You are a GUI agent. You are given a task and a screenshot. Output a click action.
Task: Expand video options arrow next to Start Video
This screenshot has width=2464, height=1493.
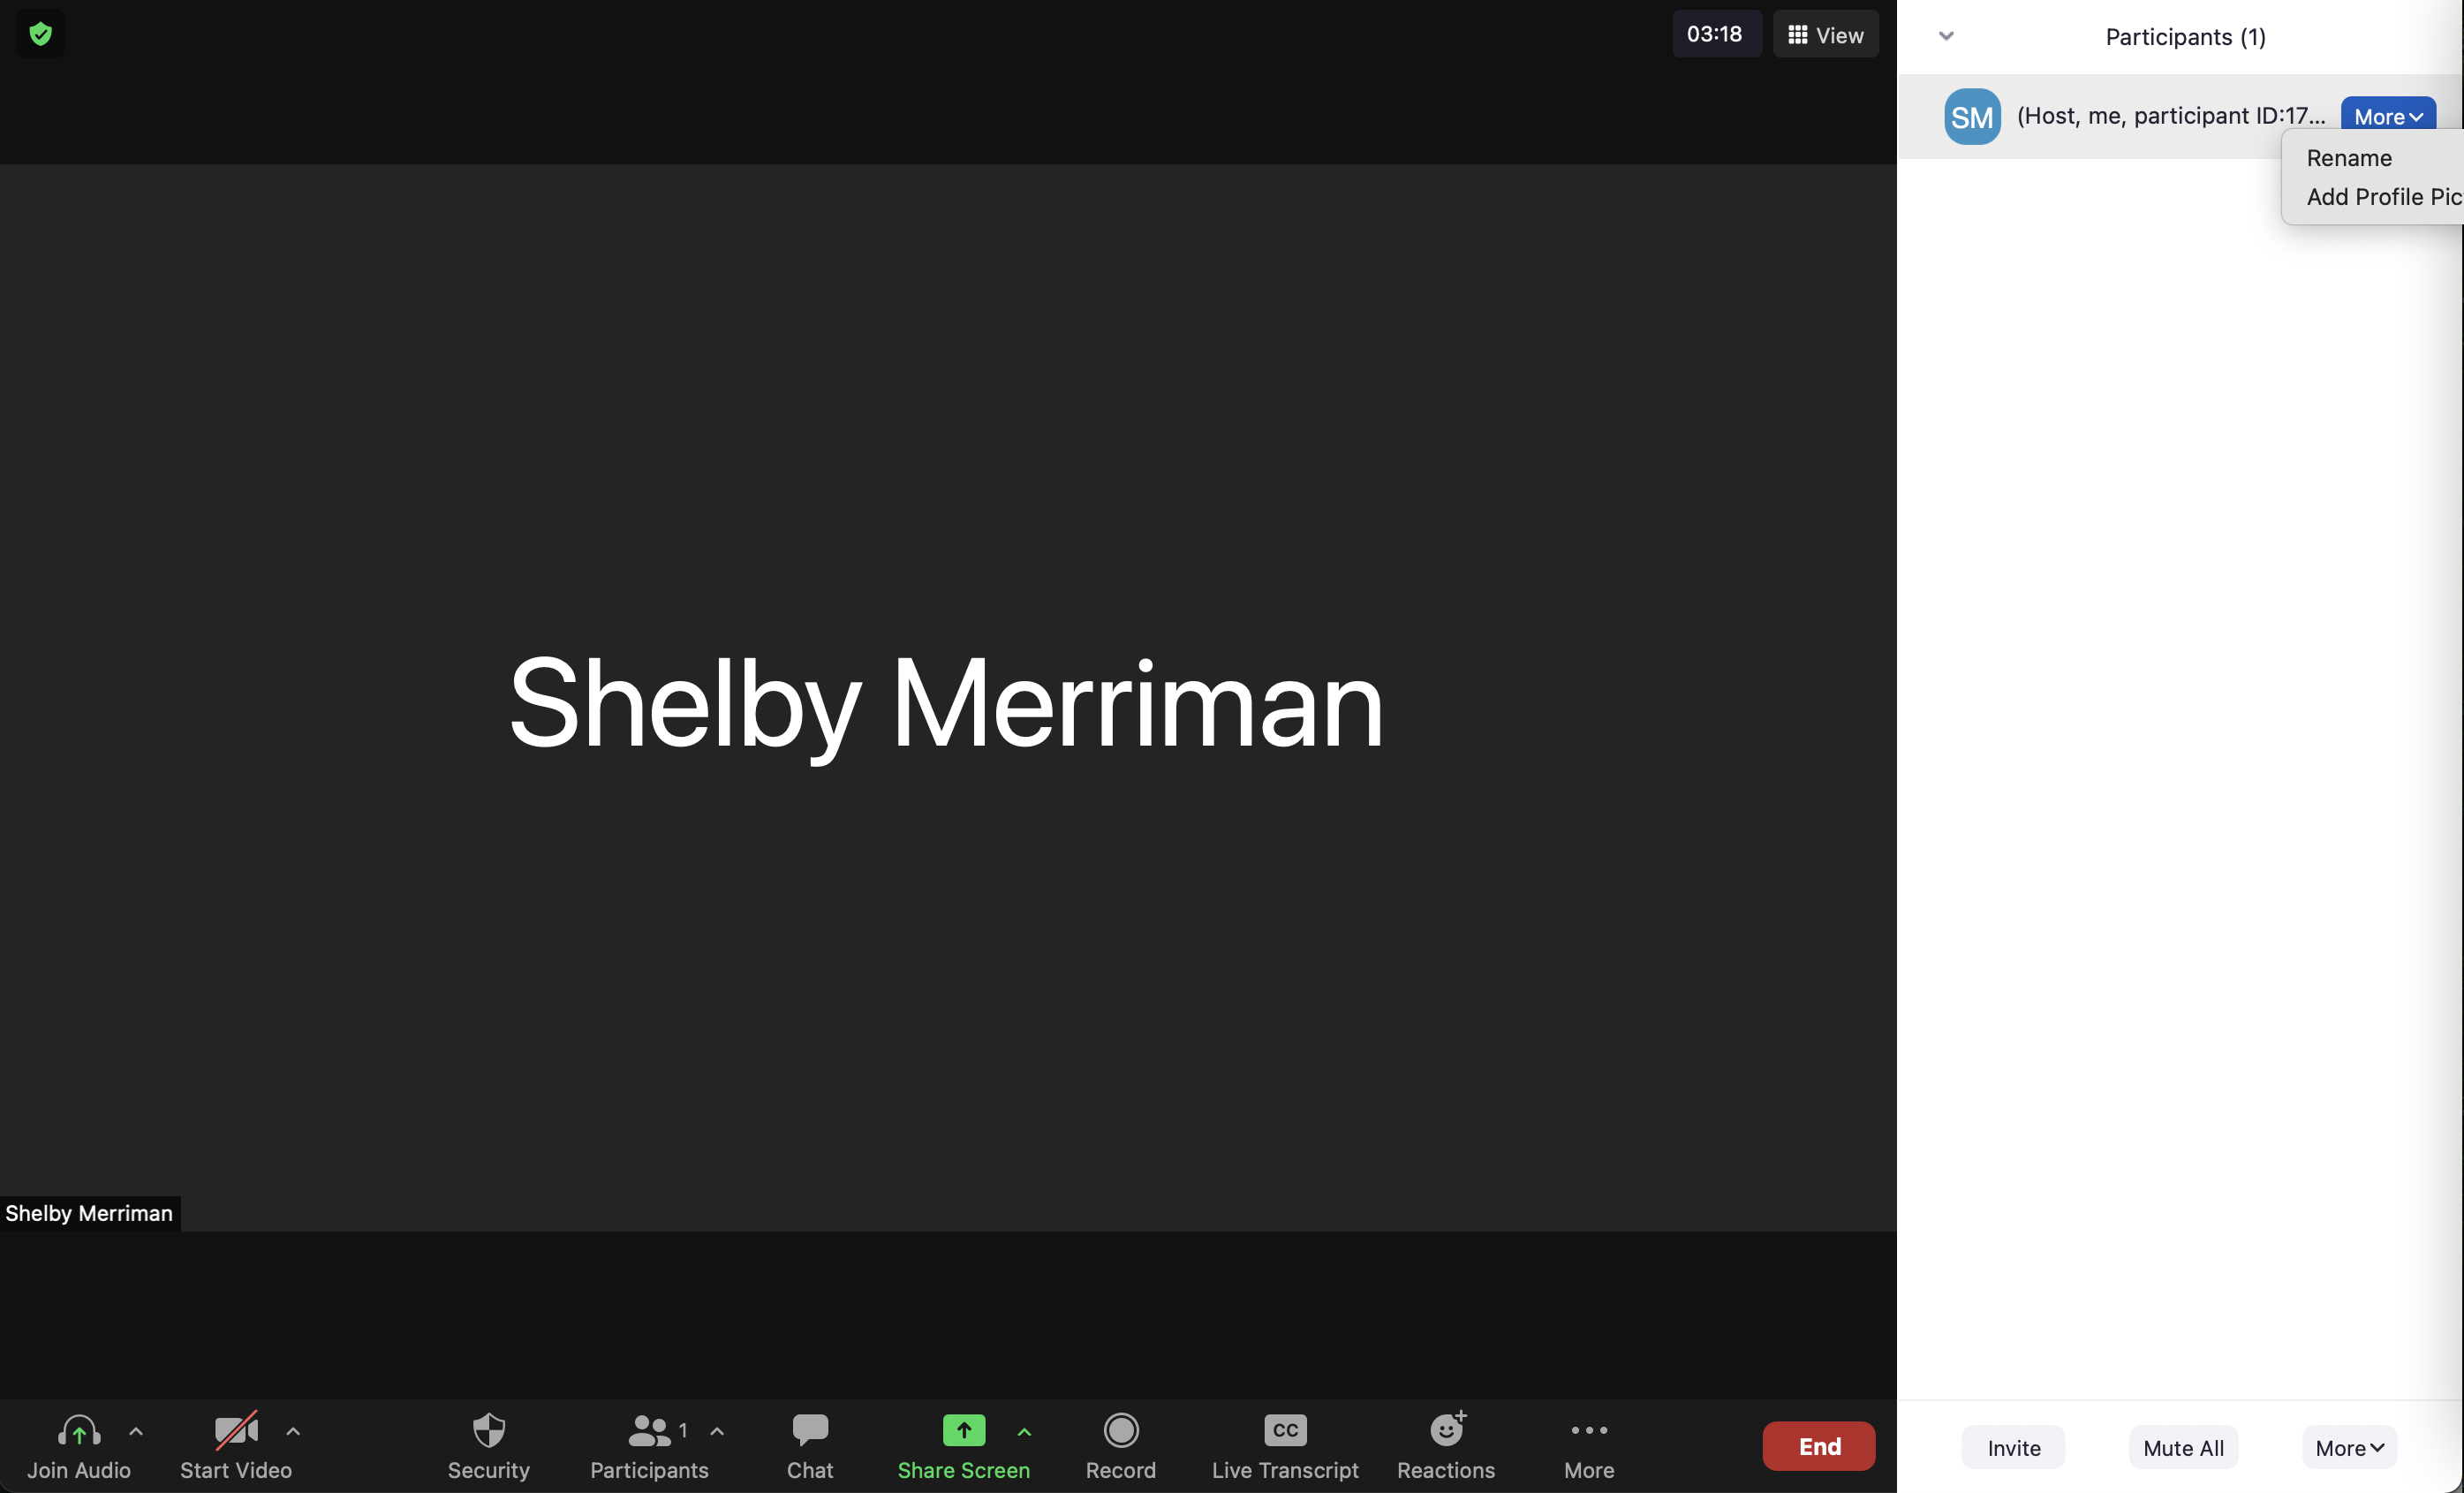tap(293, 1432)
